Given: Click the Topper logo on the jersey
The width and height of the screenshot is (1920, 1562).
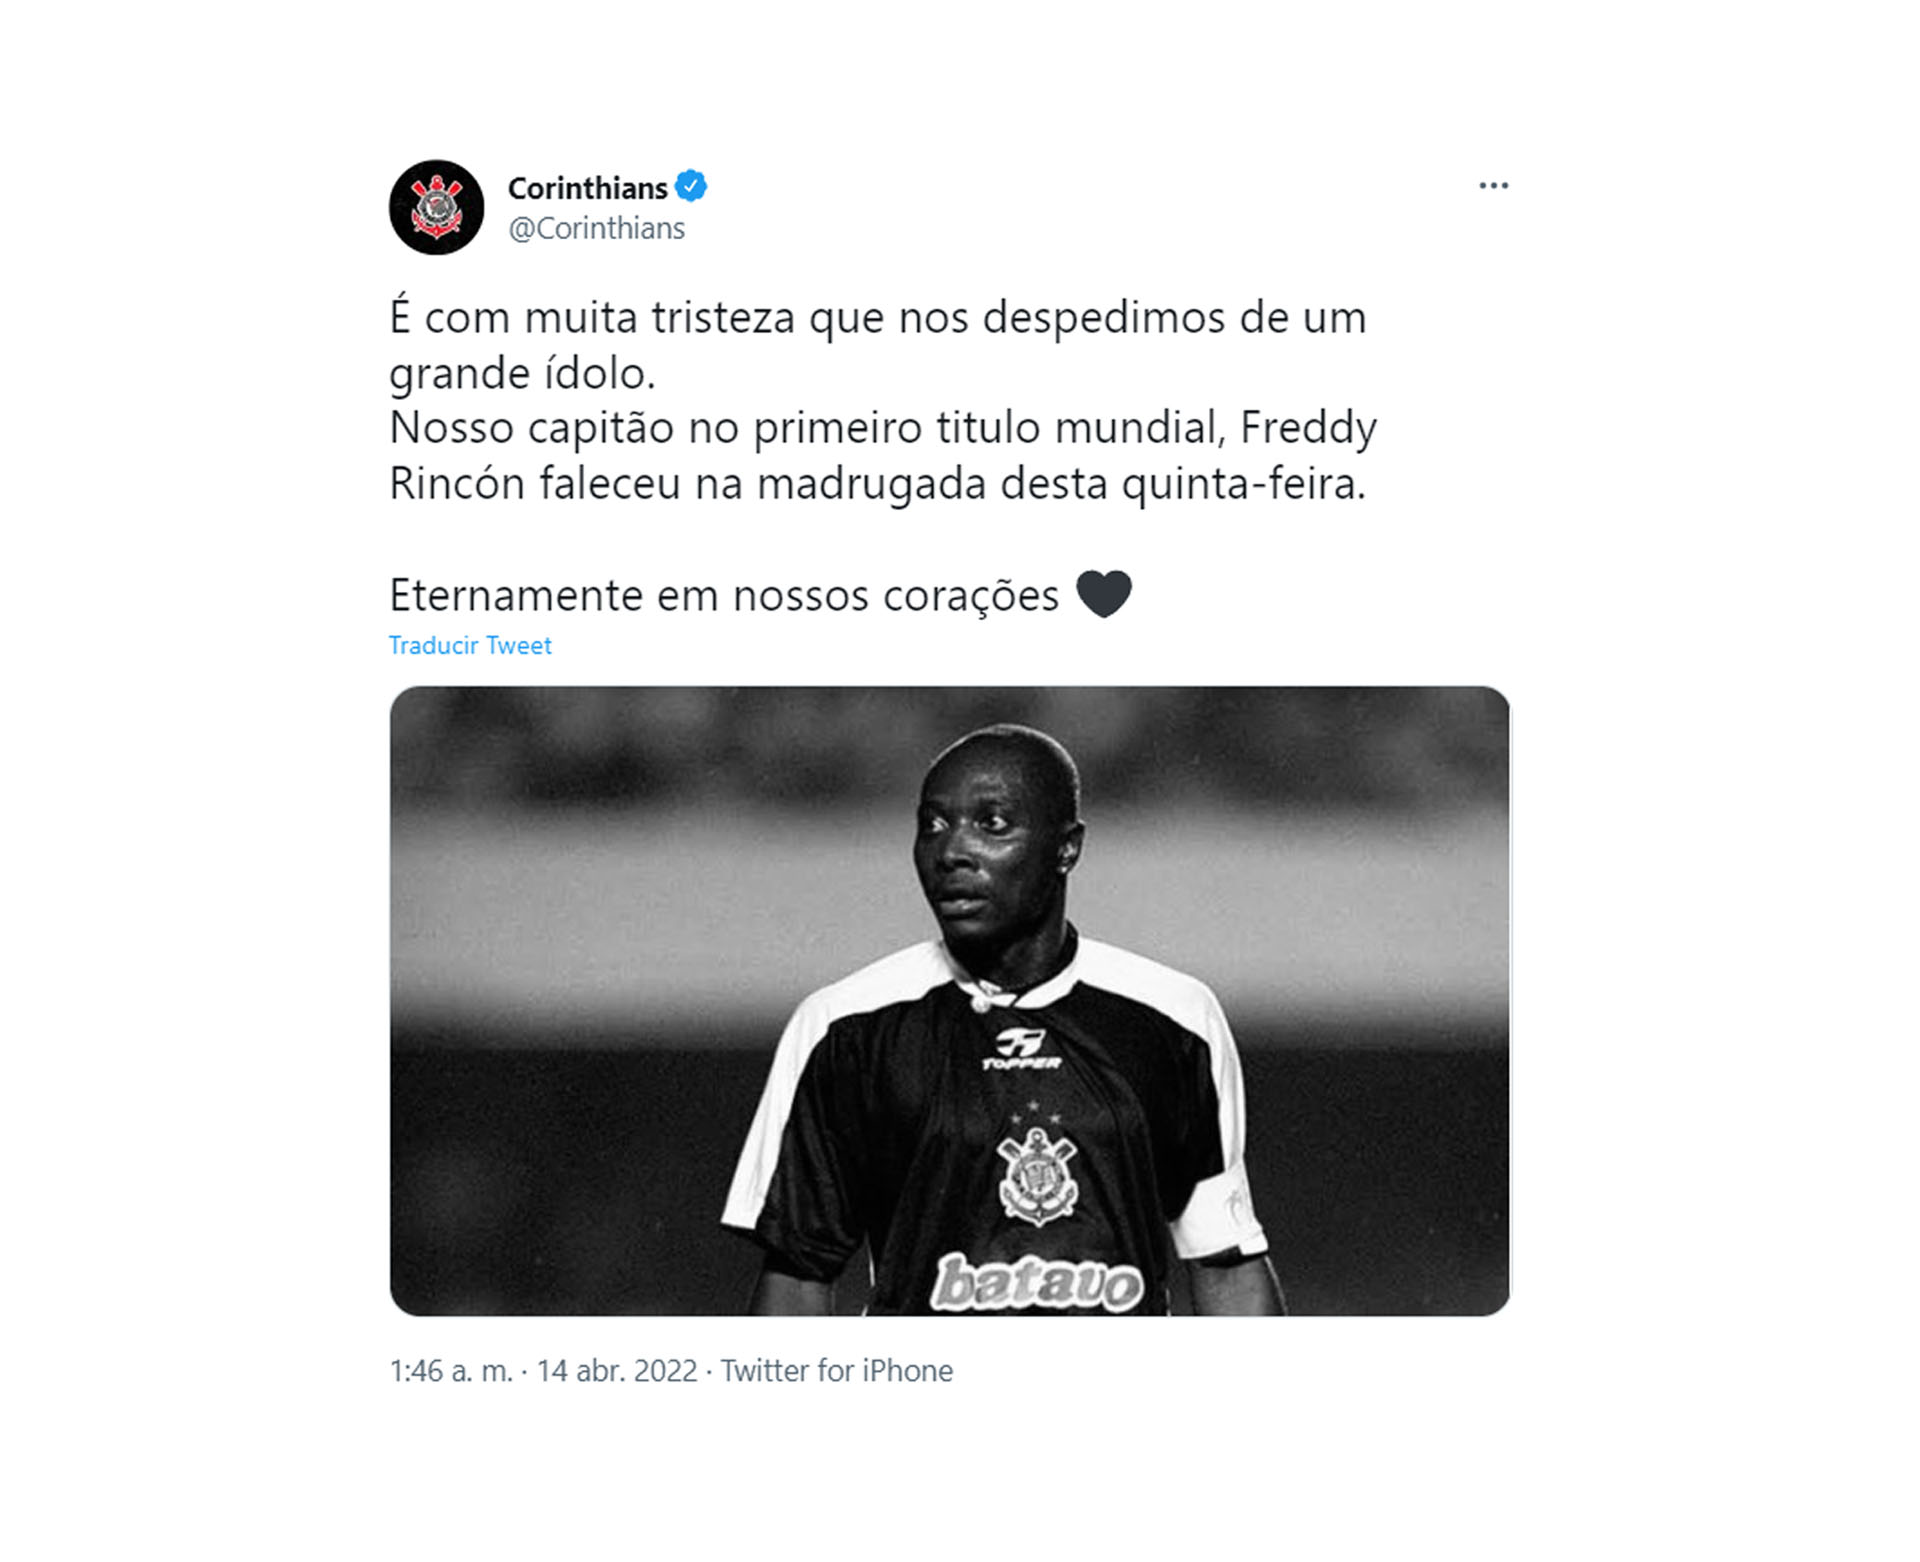Looking at the screenshot, I should coord(1021,1049).
